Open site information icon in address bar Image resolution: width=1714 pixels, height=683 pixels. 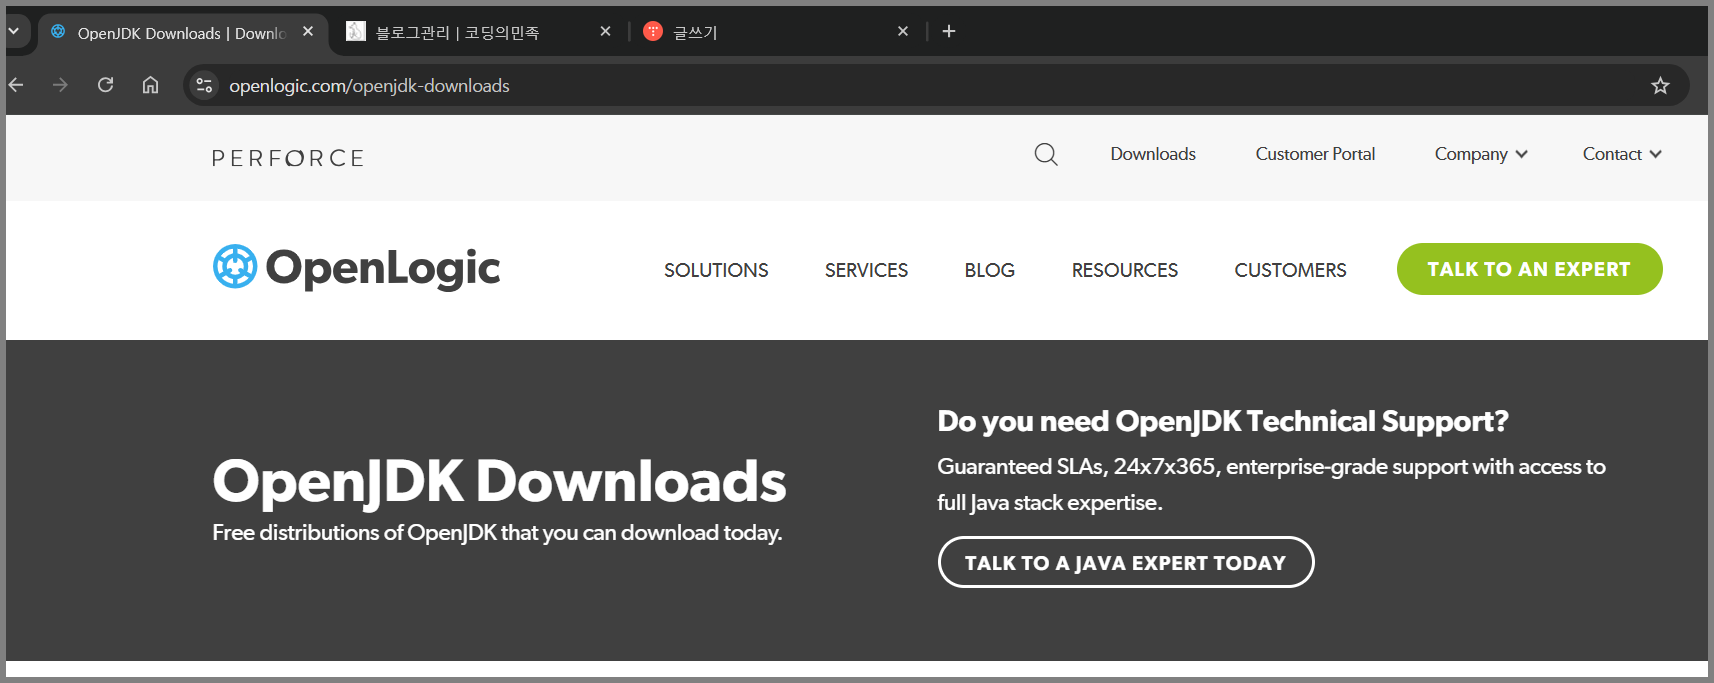pyautogui.click(x=204, y=85)
